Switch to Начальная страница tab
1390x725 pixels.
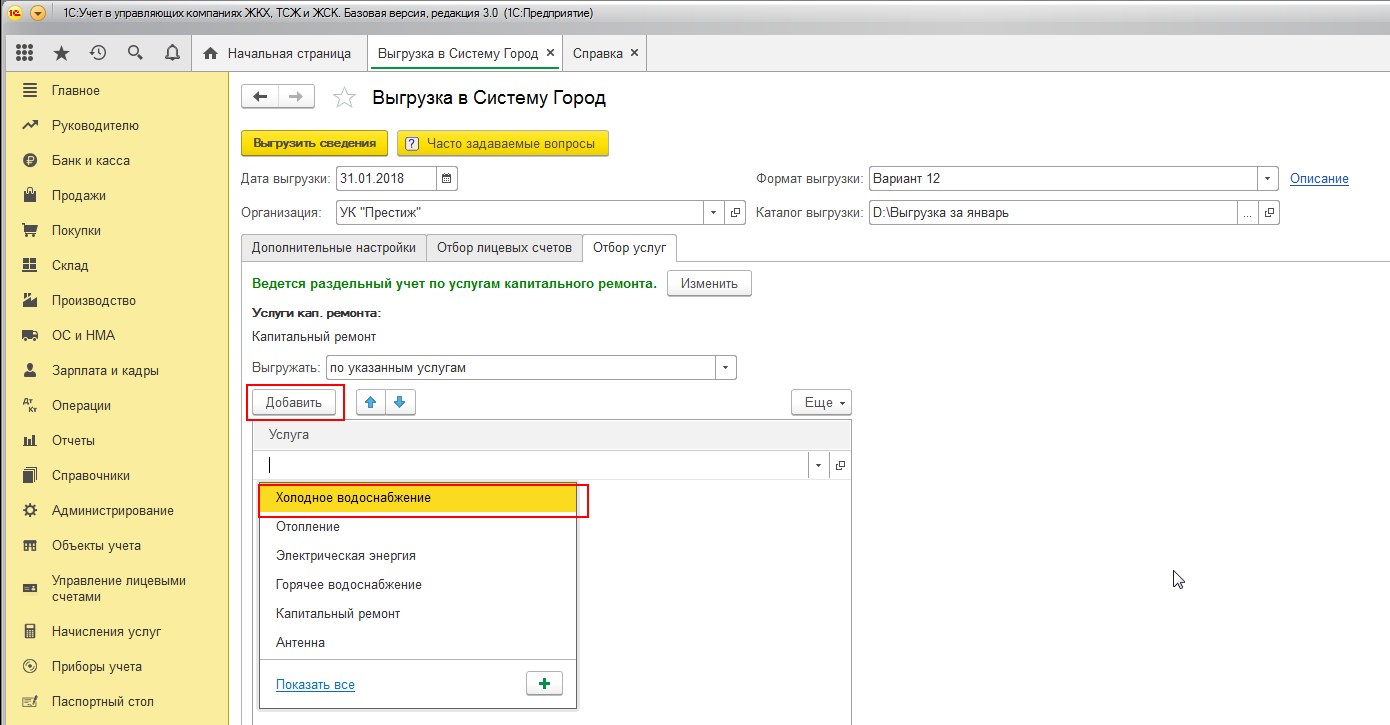278,53
